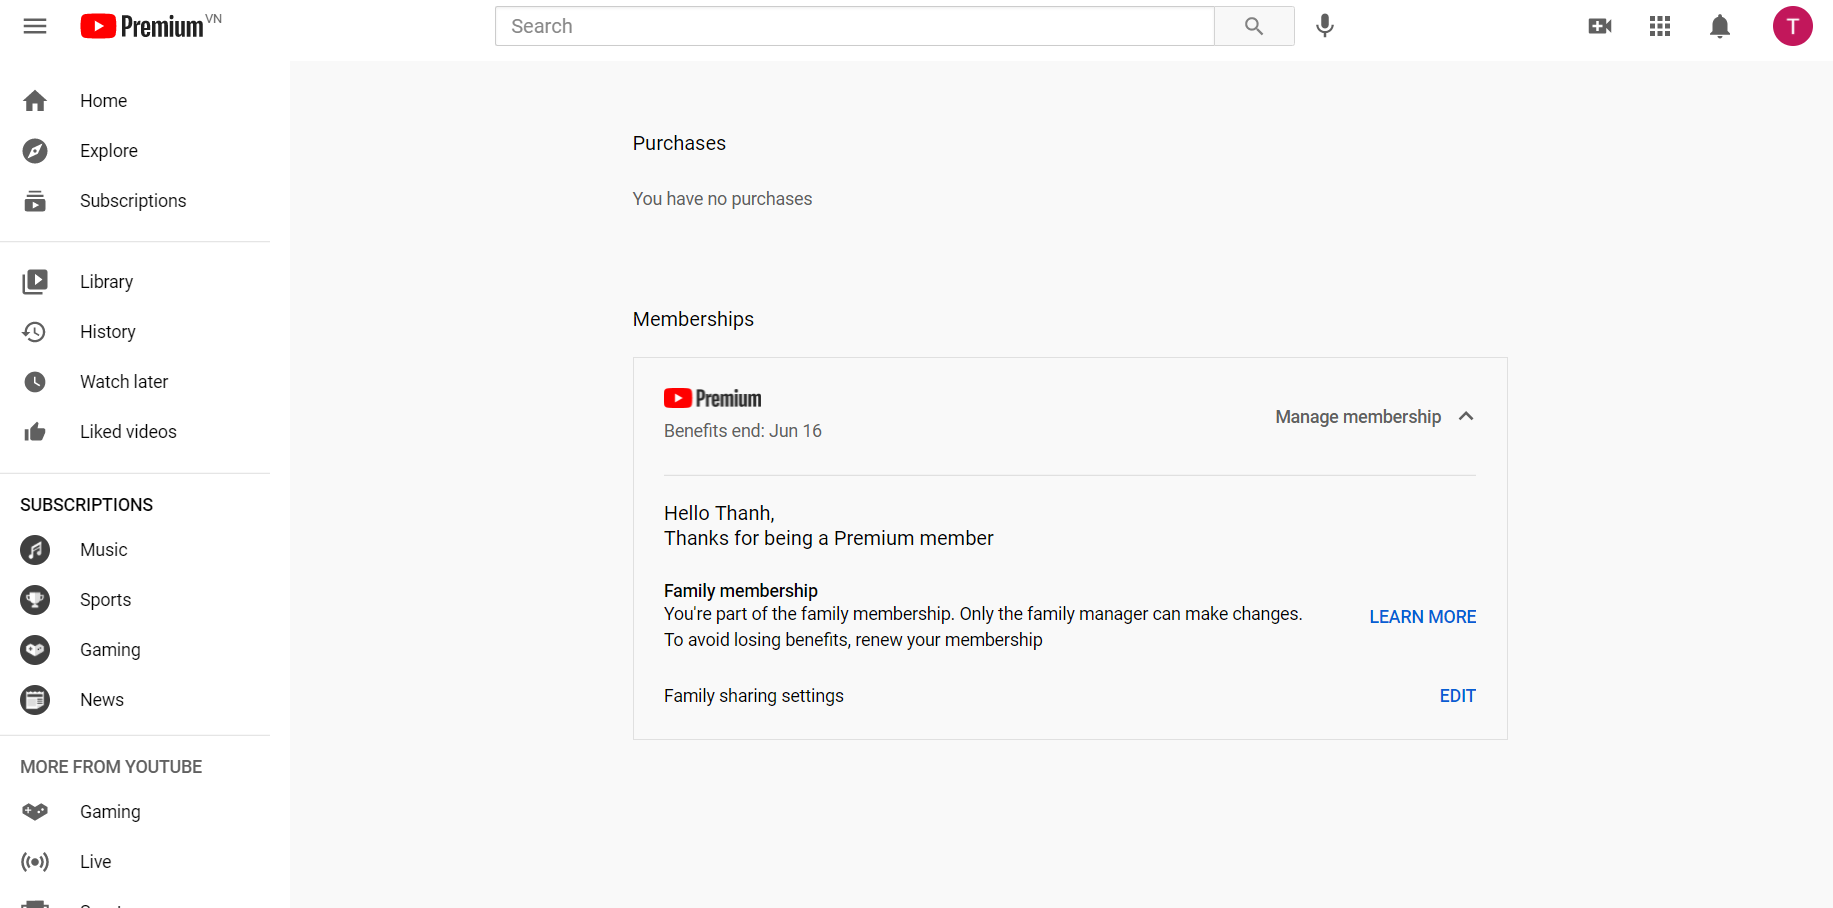Collapse the Manage membership chevron
Screen dimensions: 1833x908
(1466, 416)
